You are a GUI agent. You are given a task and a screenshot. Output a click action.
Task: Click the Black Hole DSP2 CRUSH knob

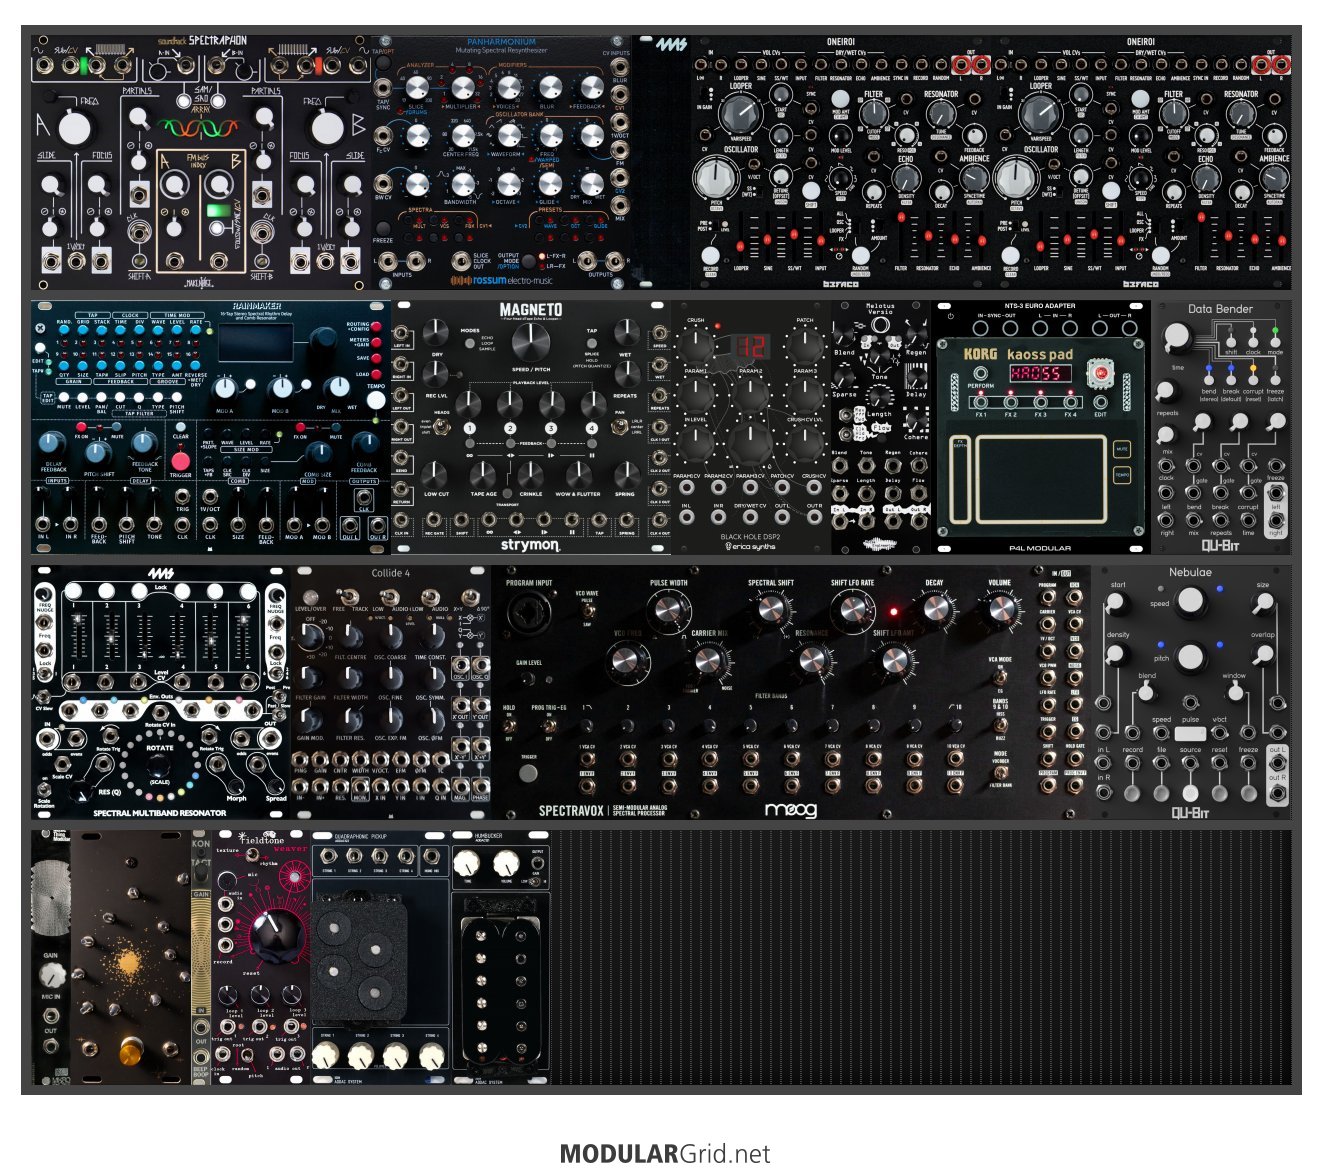tap(697, 347)
